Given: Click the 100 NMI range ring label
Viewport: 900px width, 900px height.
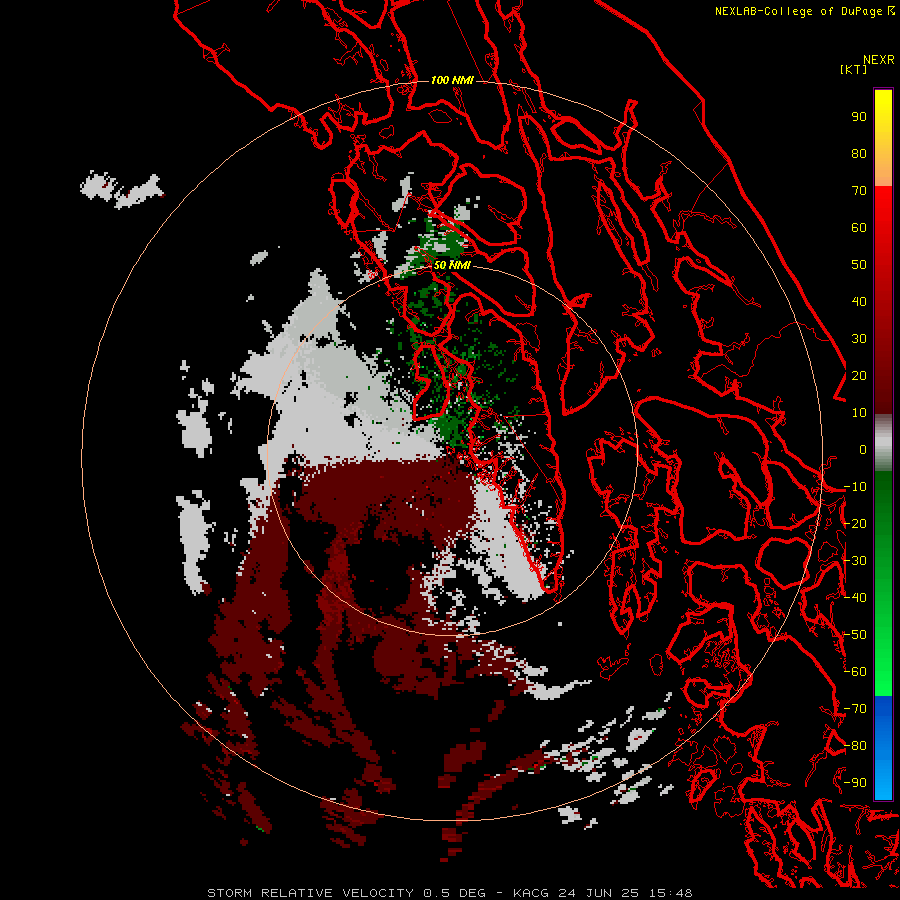Looking at the screenshot, I should (452, 80).
